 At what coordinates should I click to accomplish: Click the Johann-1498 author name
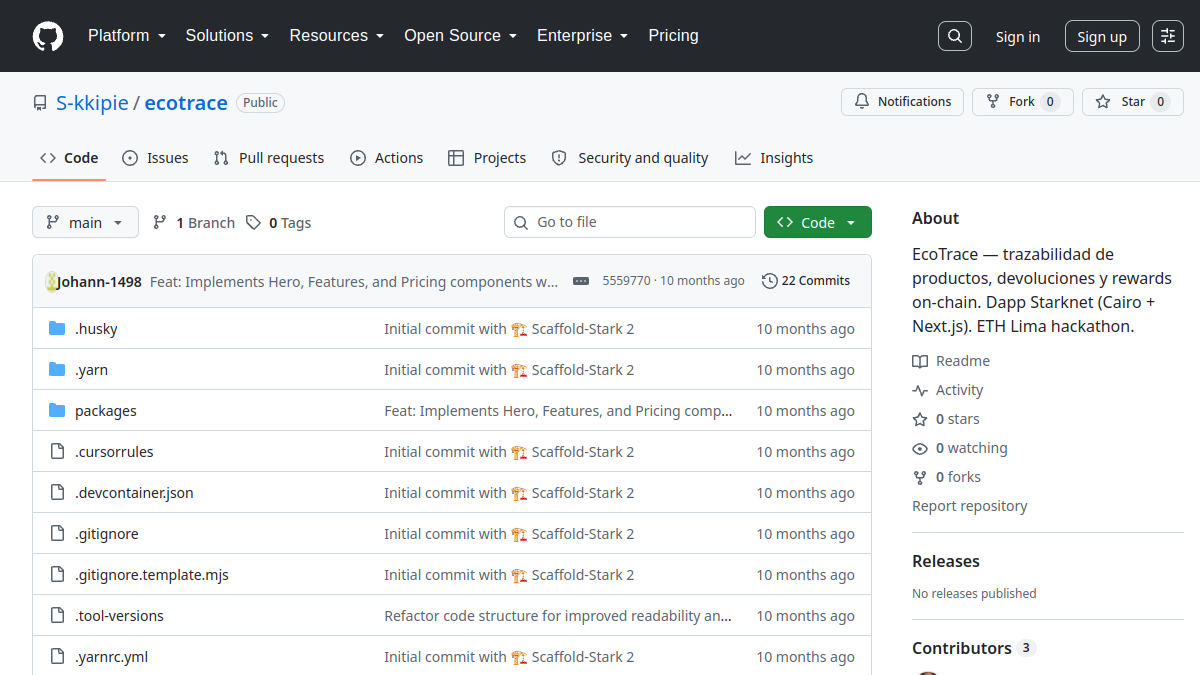tap(99, 282)
